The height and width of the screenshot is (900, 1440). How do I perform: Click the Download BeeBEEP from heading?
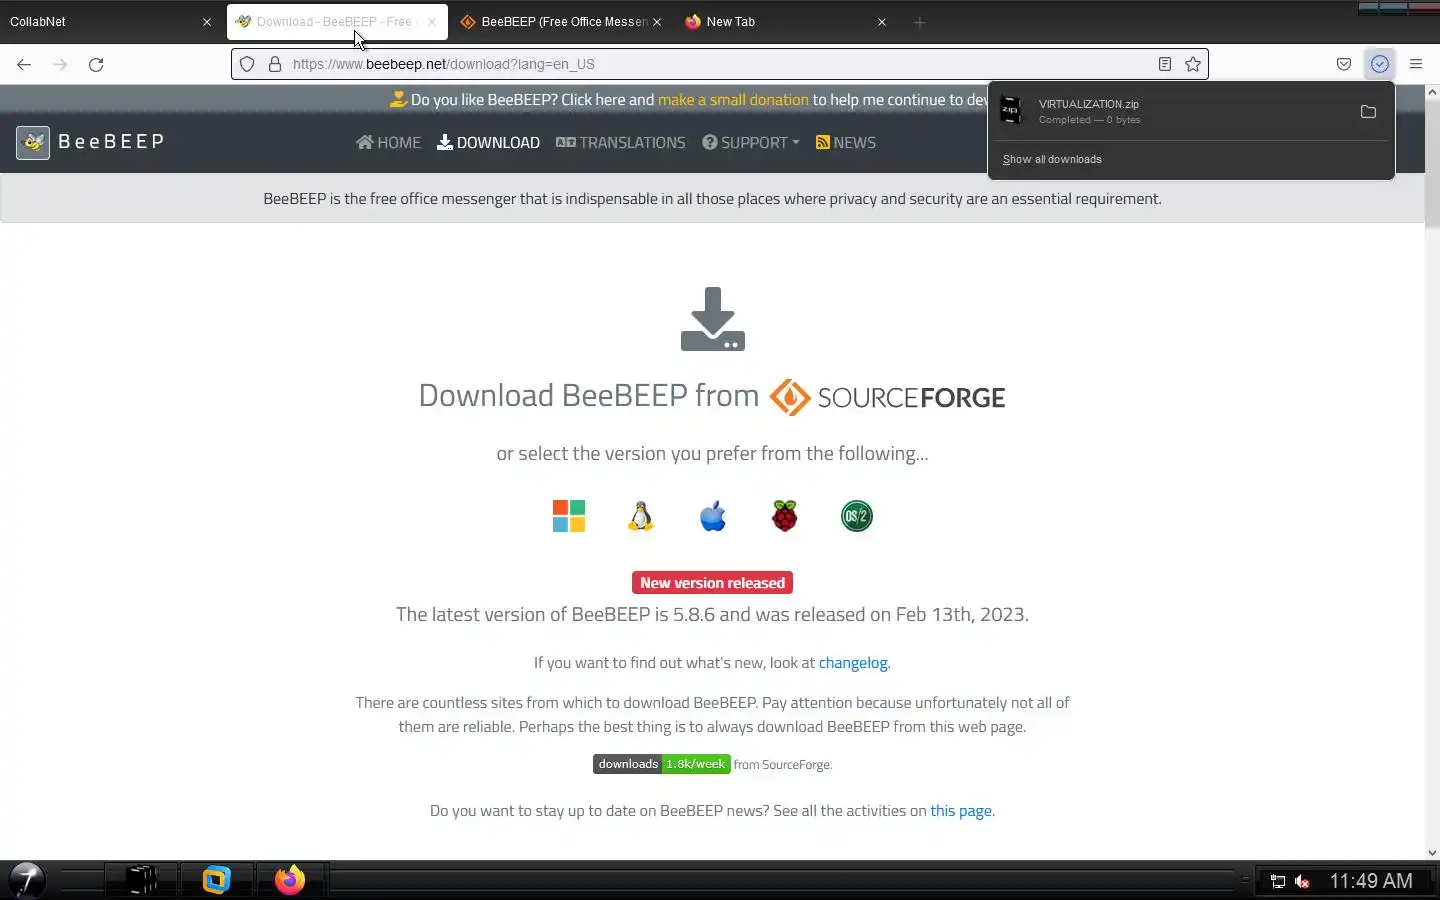[x=589, y=395]
